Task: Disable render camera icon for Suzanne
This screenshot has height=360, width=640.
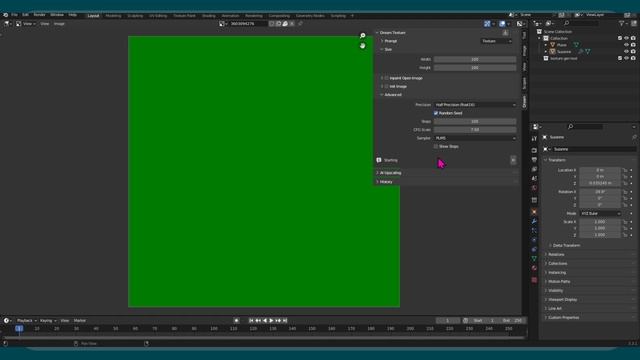Action: pos(633,51)
